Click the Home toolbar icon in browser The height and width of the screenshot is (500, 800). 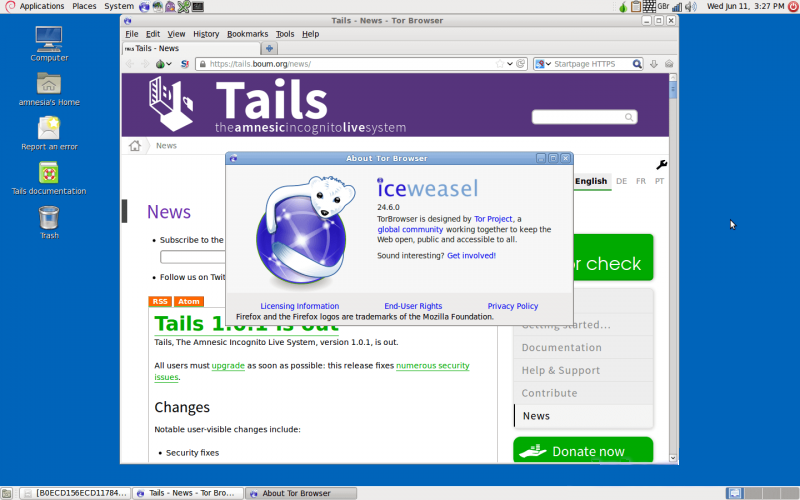point(669,64)
